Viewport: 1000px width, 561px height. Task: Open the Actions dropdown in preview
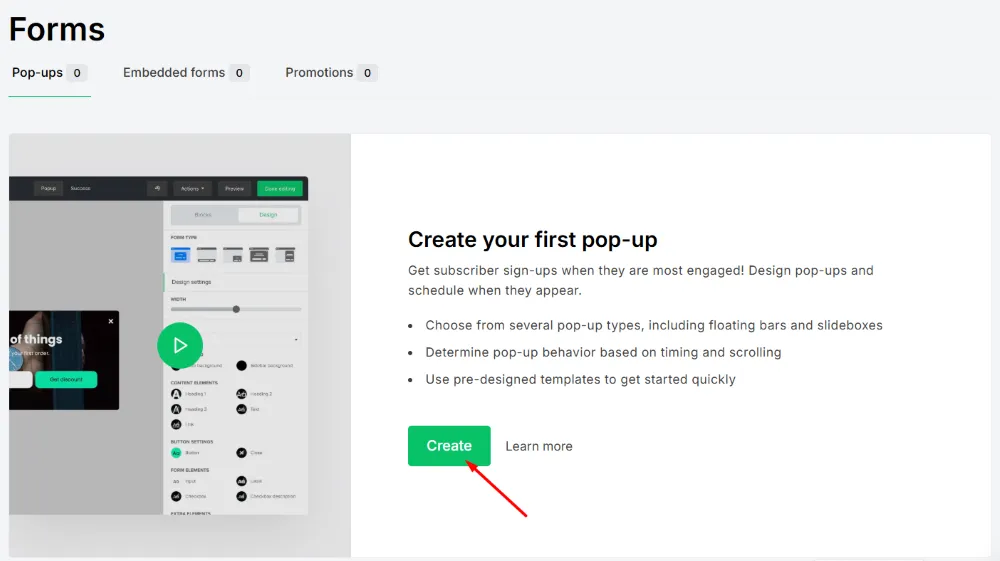click(192, 188)
